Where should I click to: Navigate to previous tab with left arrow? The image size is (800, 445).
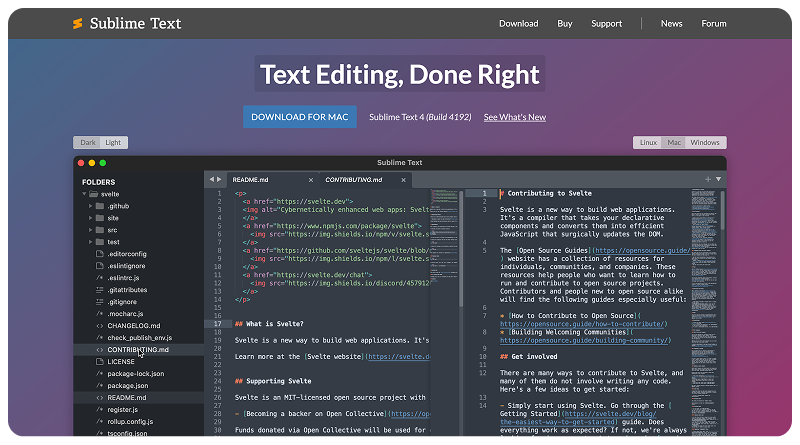tap(212, 180)
